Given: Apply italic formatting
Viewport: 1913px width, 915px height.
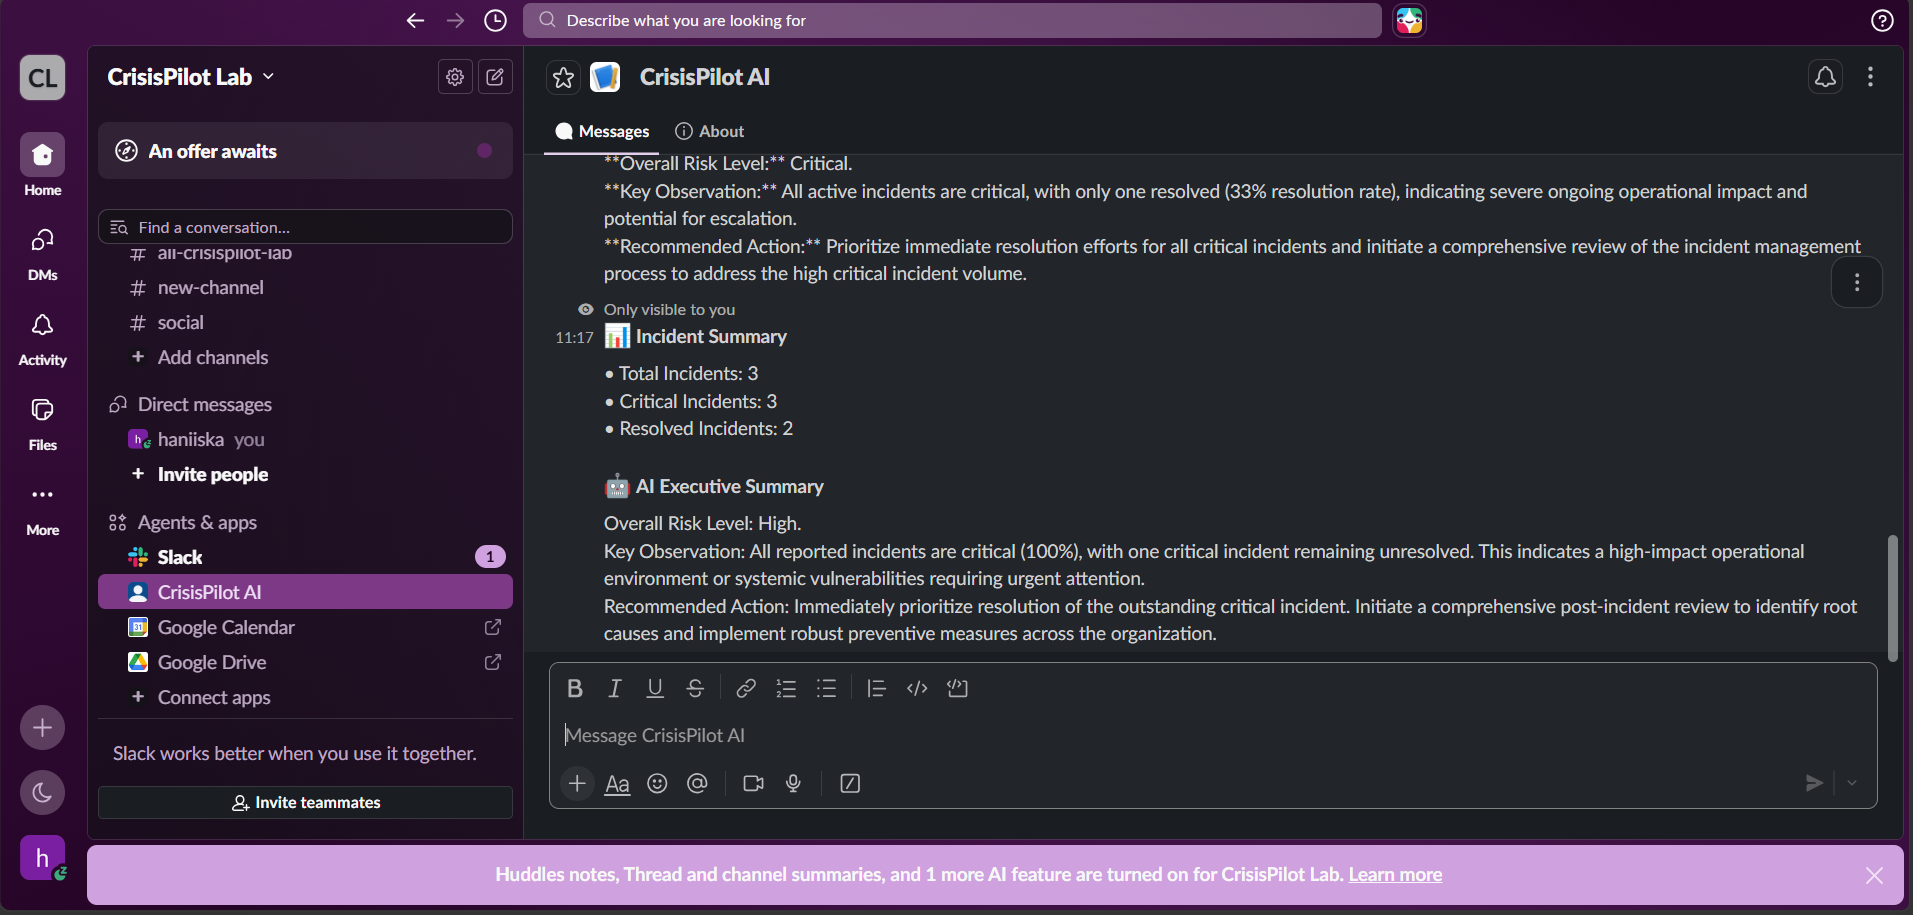Looking at the screenshot, I should (615, 688).
